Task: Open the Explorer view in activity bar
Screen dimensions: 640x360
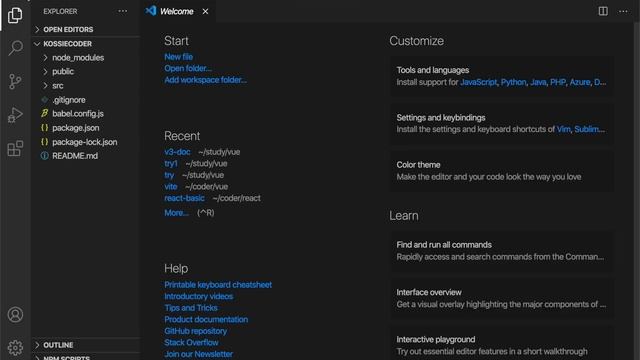Action: tap(15, 15)
